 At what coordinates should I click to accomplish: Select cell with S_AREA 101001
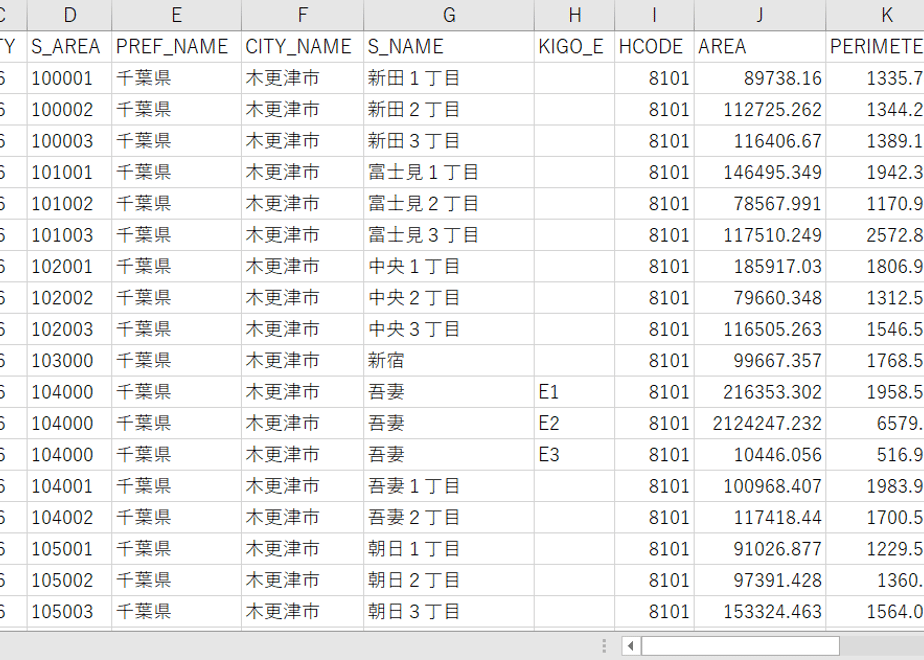click(70, 172)
